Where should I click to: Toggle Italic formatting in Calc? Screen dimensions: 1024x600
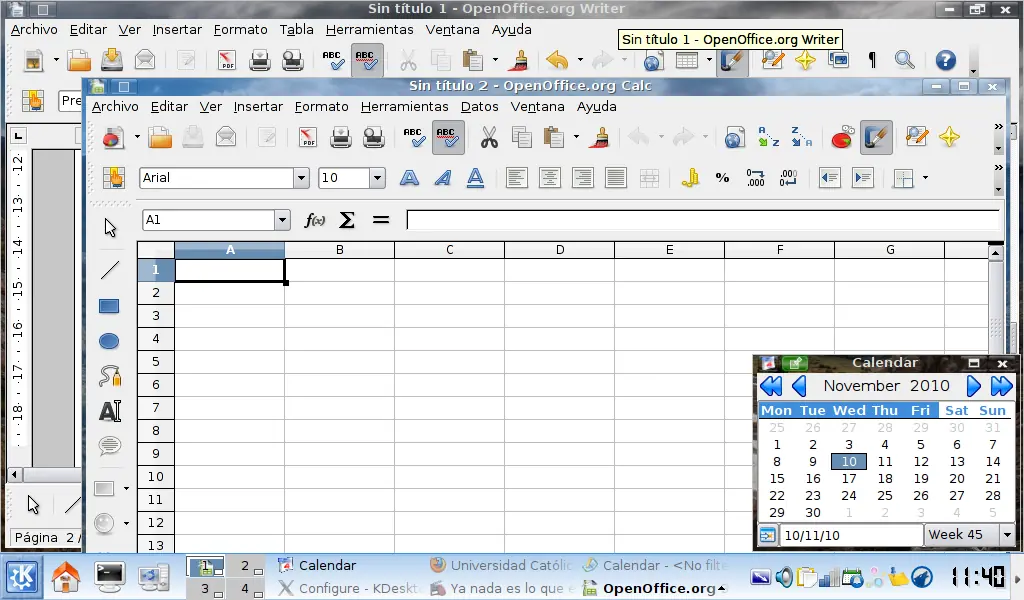pyautogui.click(x=443, y=178)
